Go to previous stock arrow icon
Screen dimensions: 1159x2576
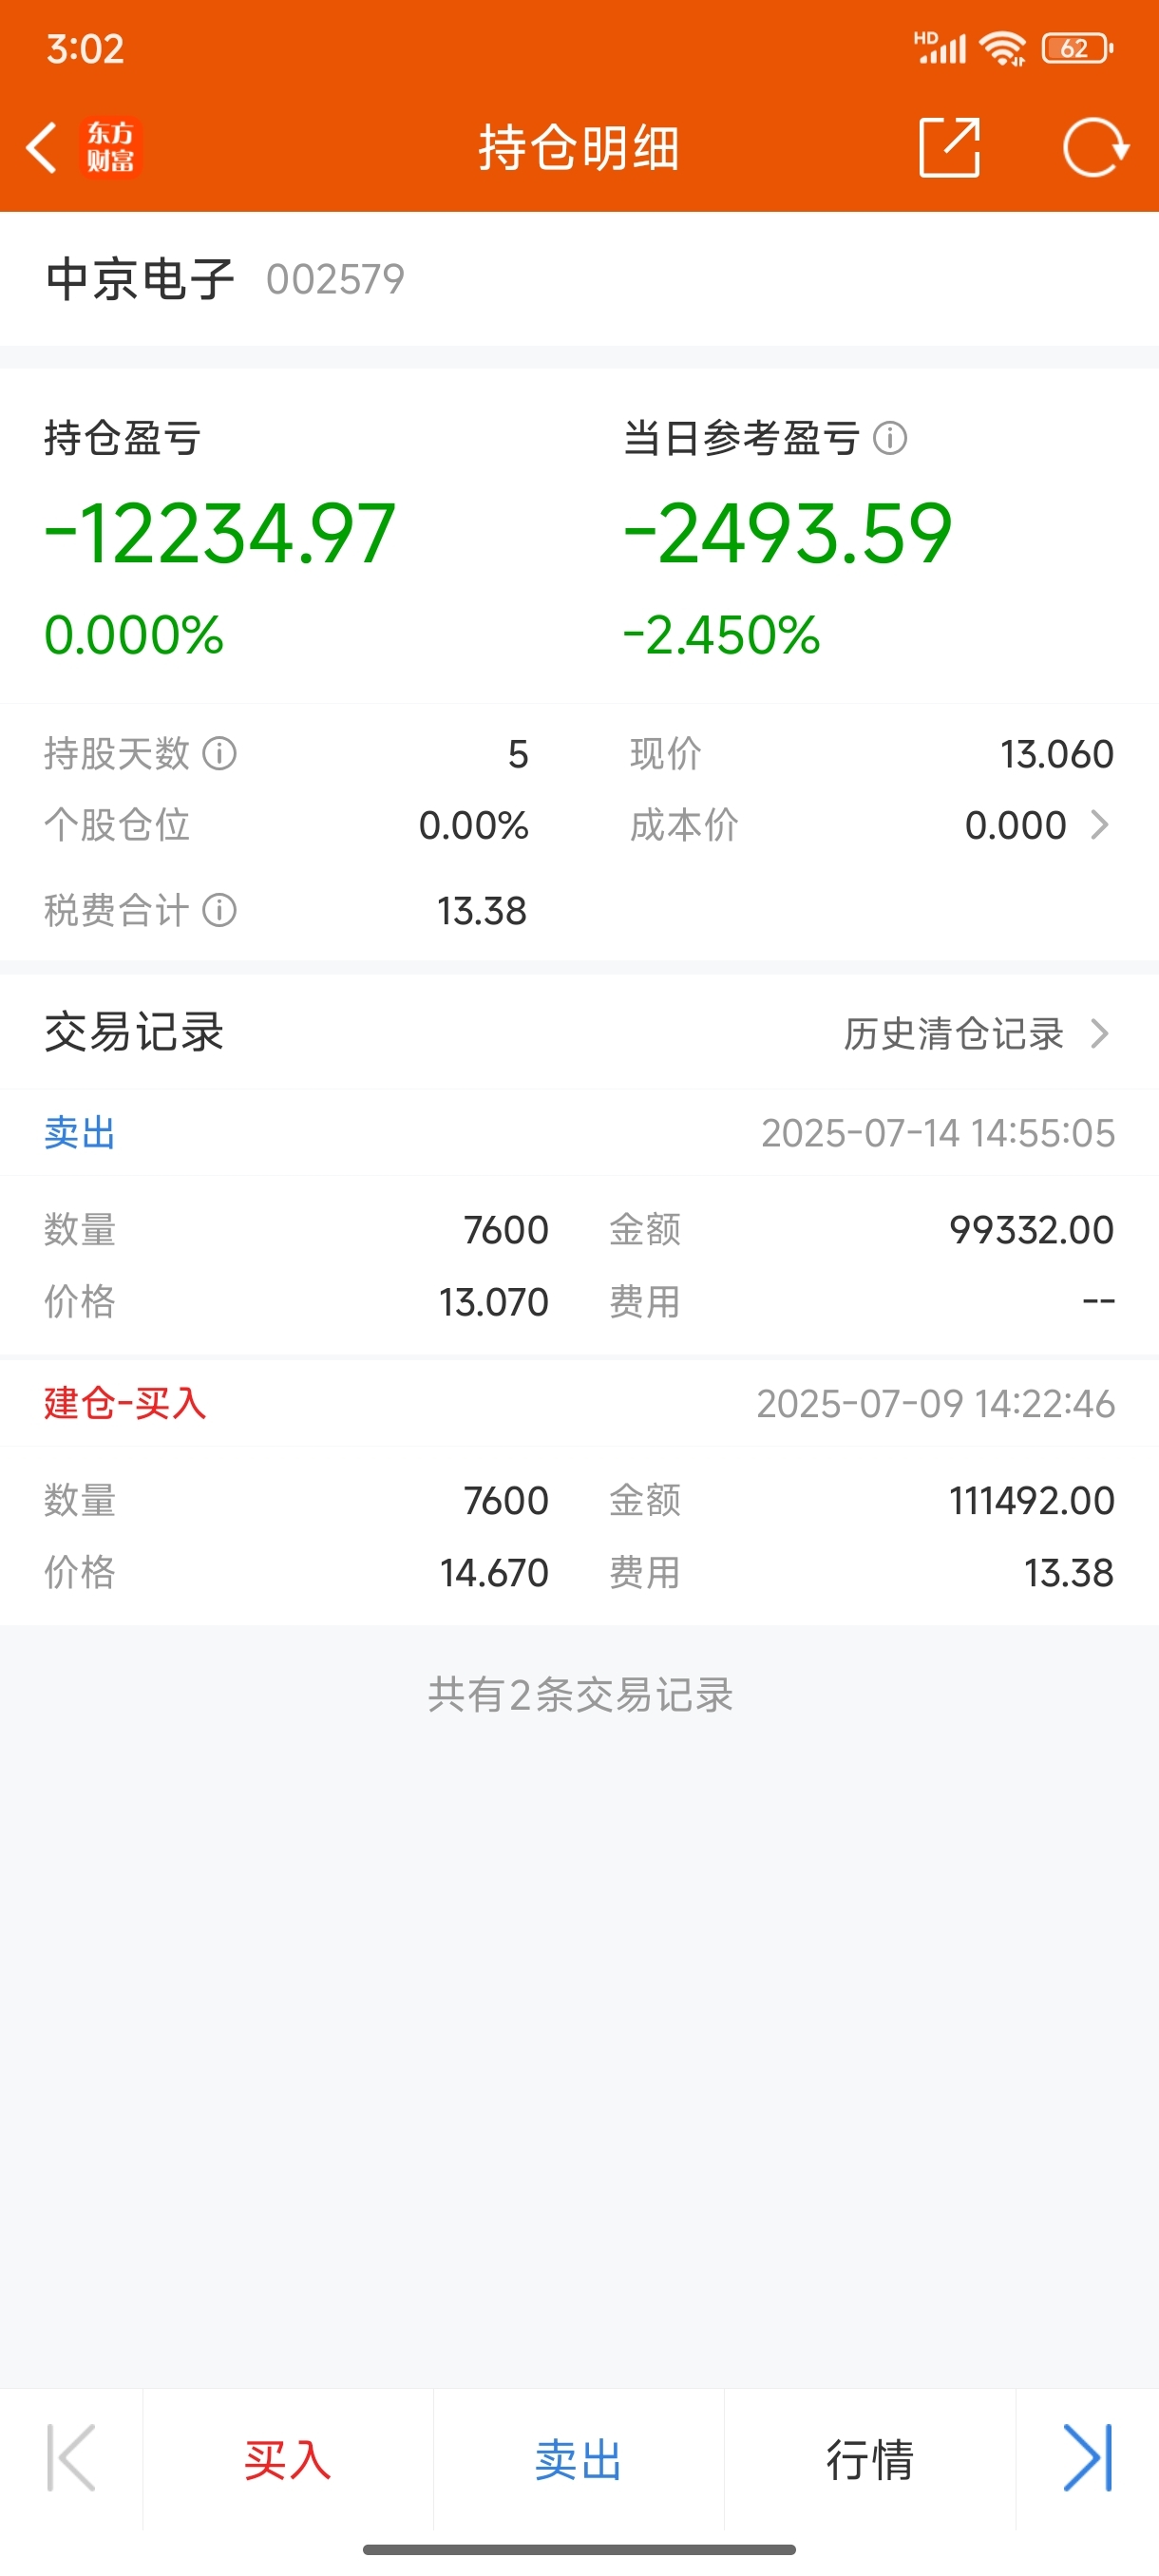pyautogui.click(x=71, y=2458)
